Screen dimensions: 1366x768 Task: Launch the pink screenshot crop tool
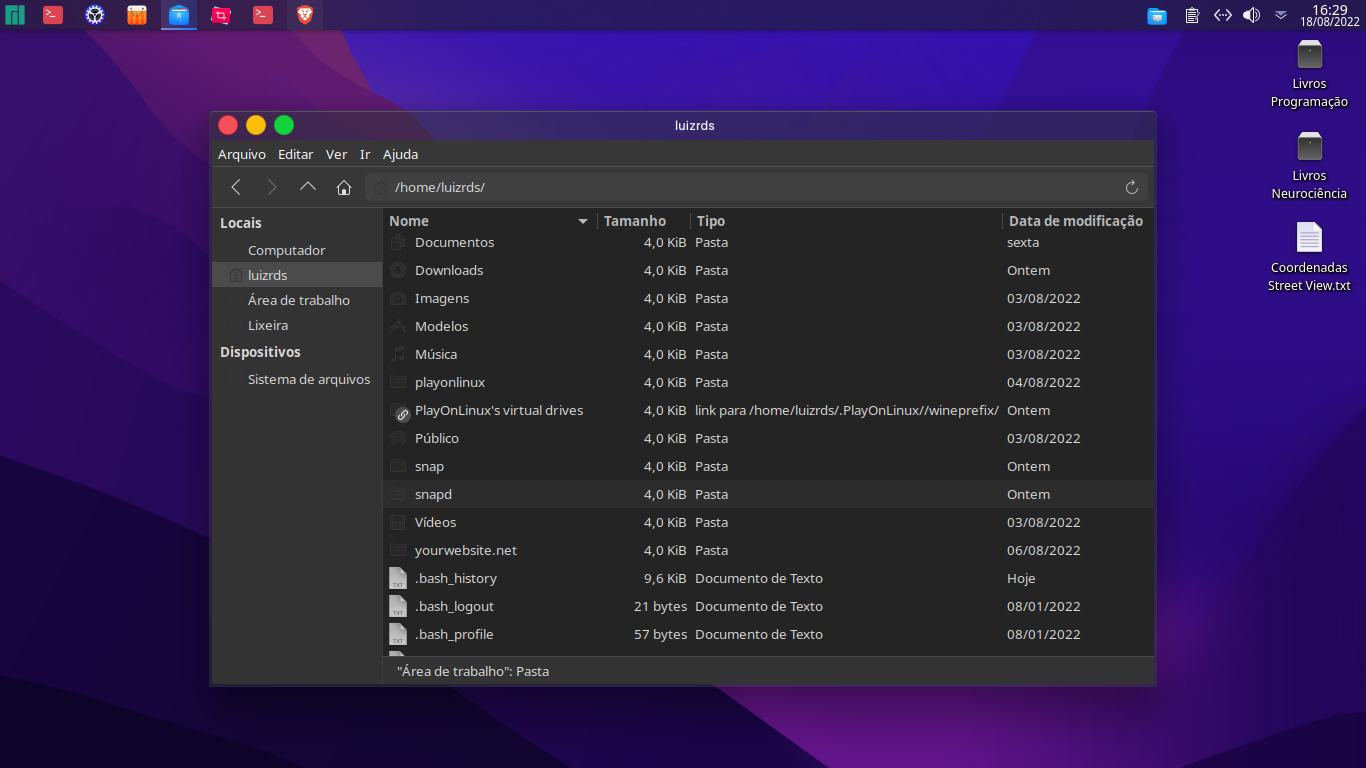point(221,15)
